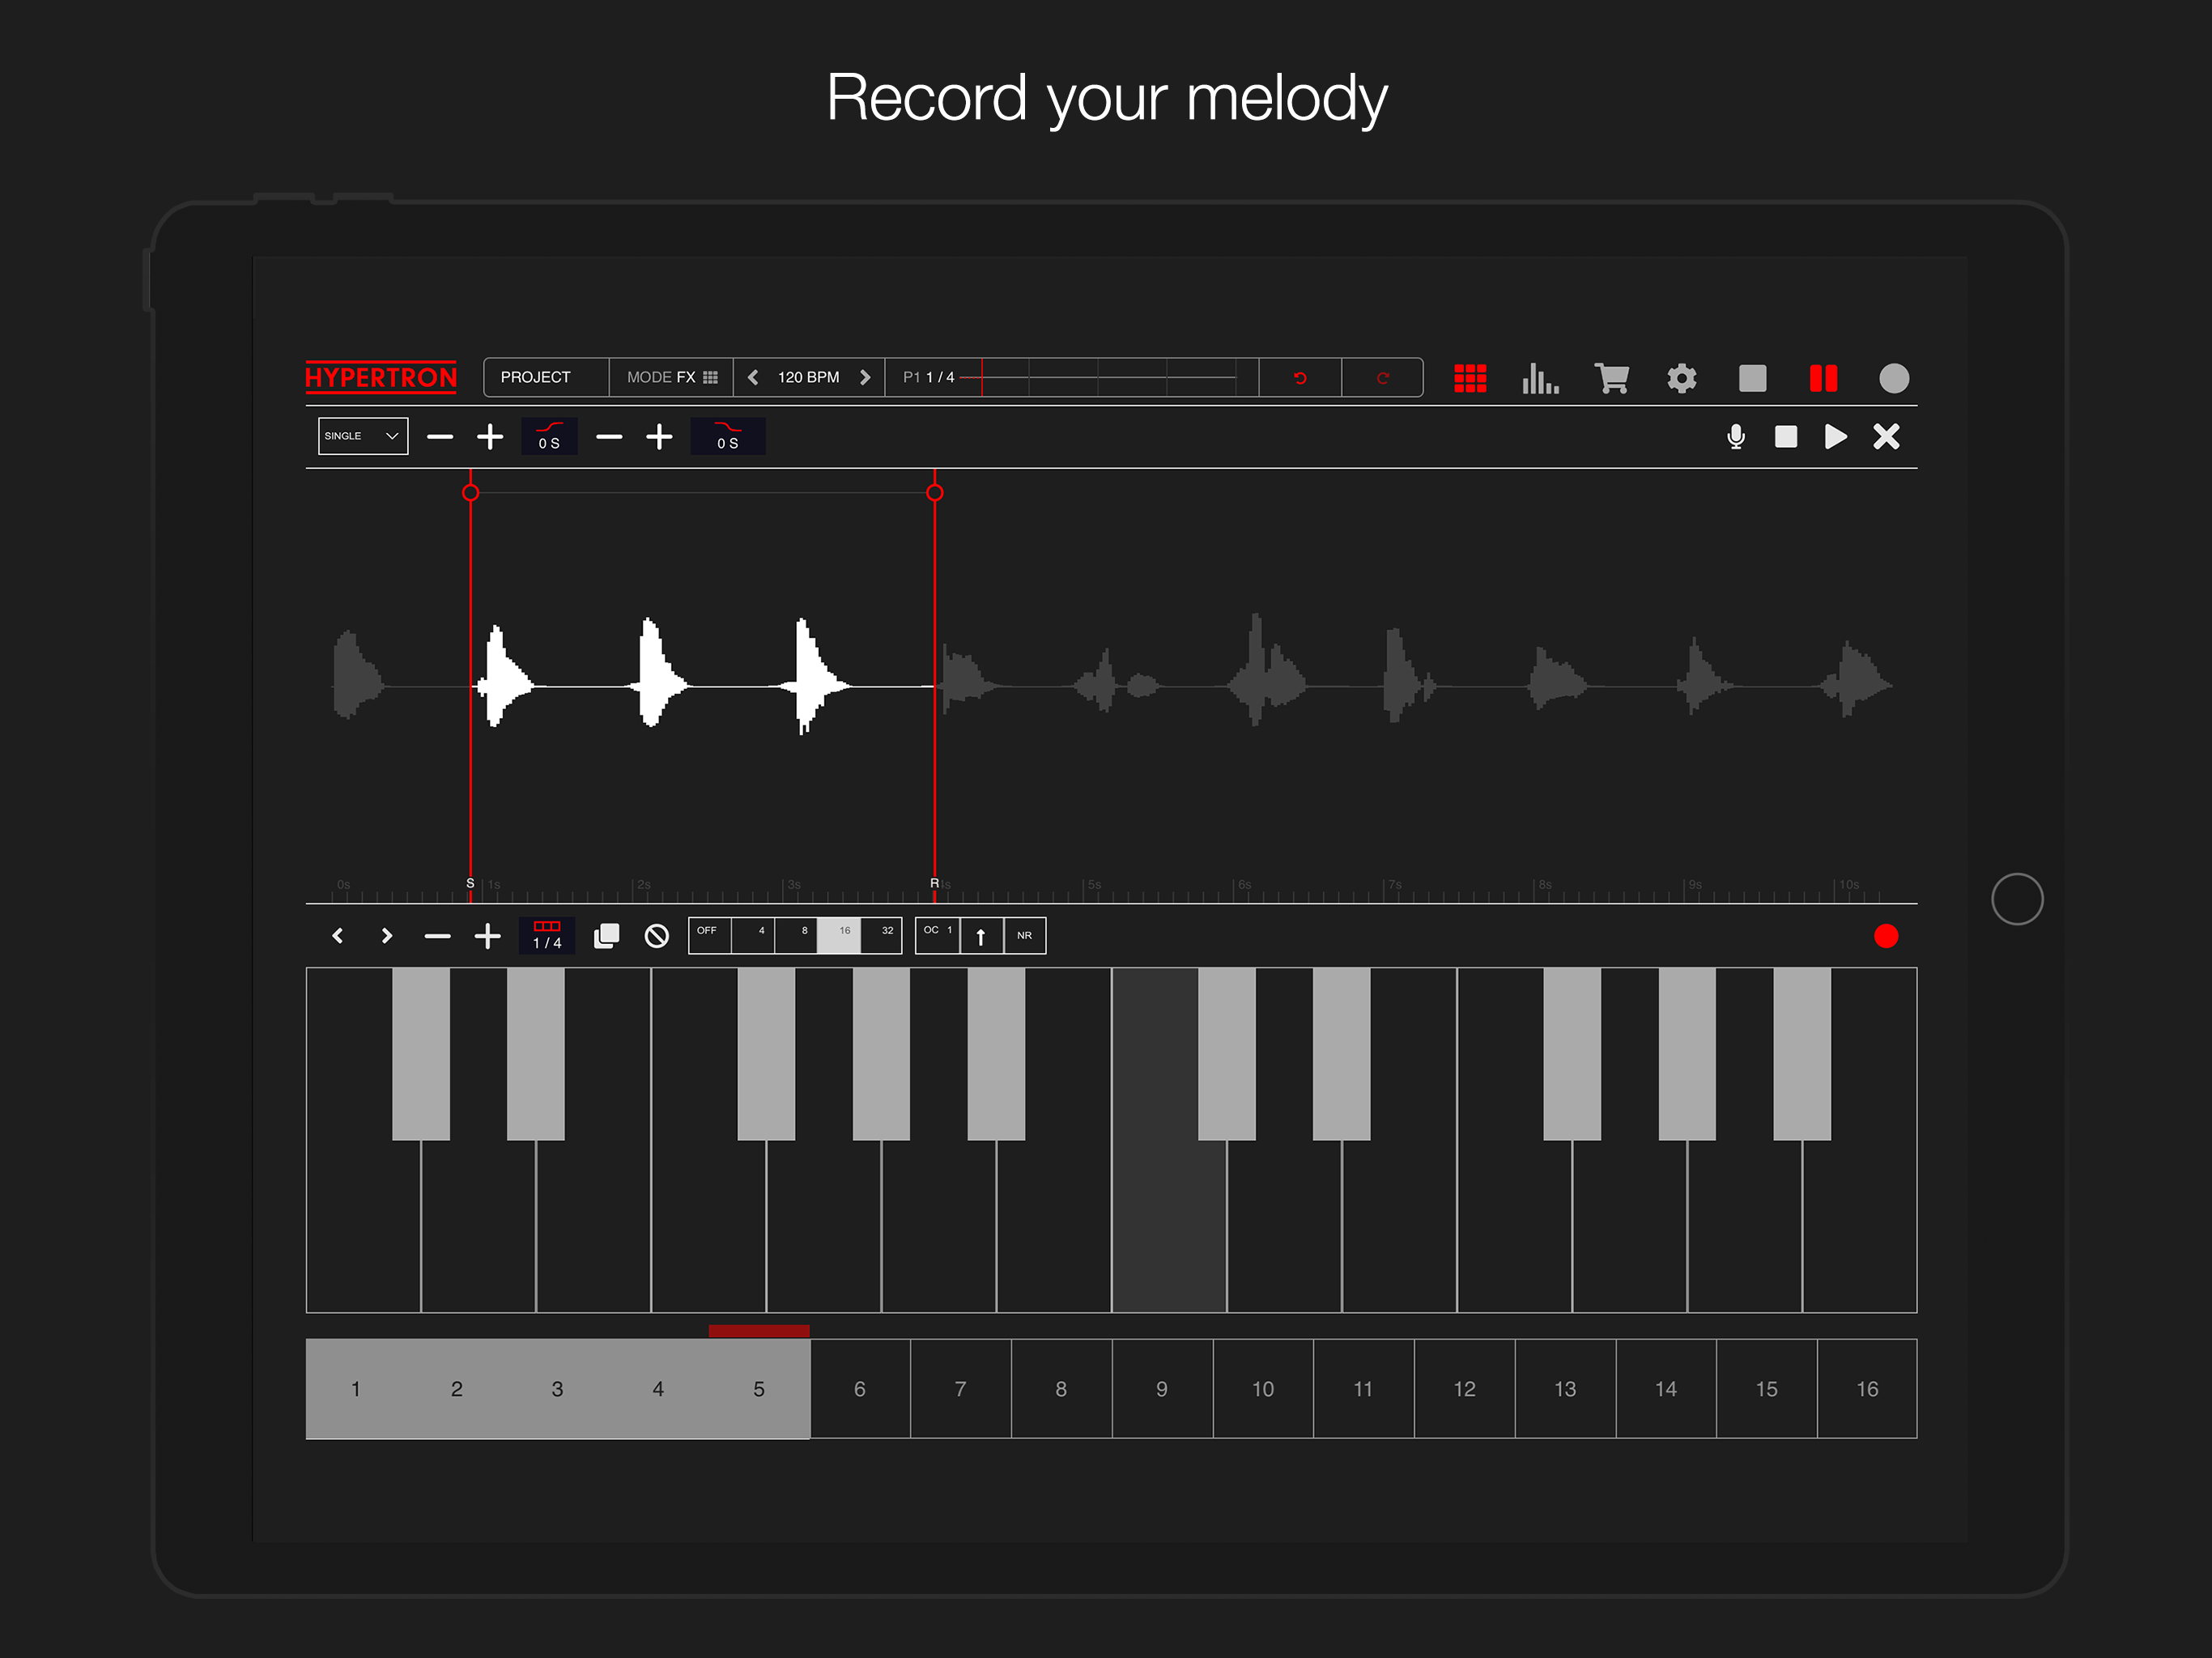Open the shop cart icon
The width and height of the screenshot is (2212, 1658).
pyautogui.click(x=1611, y=378)
